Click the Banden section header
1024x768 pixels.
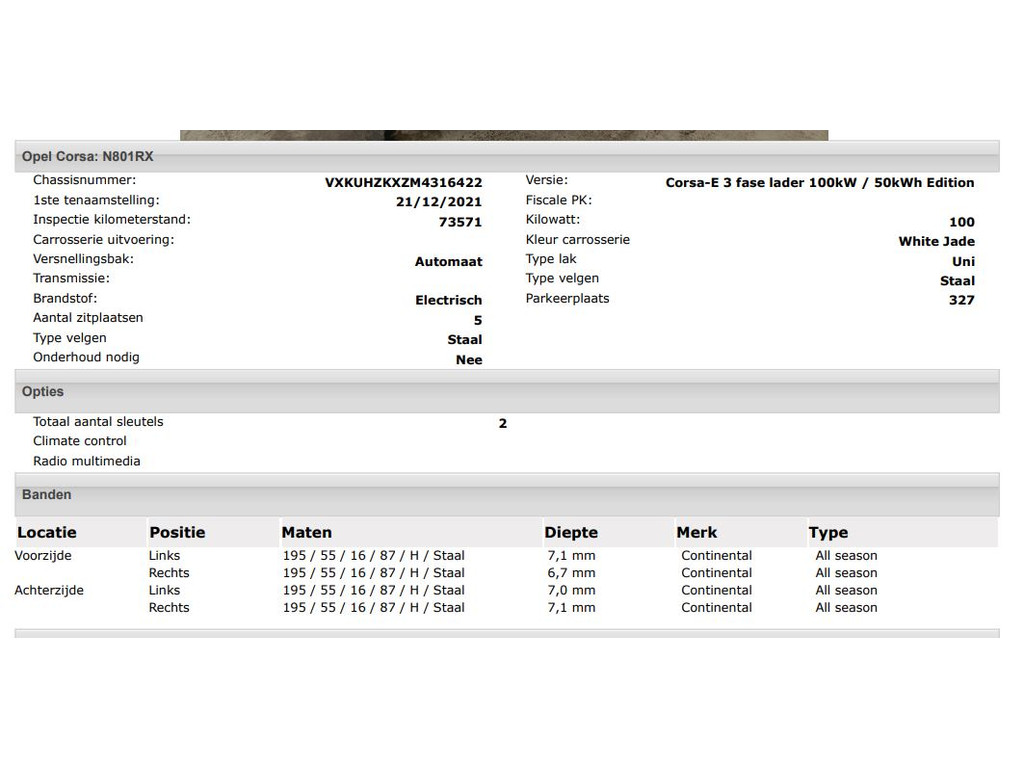507,494
